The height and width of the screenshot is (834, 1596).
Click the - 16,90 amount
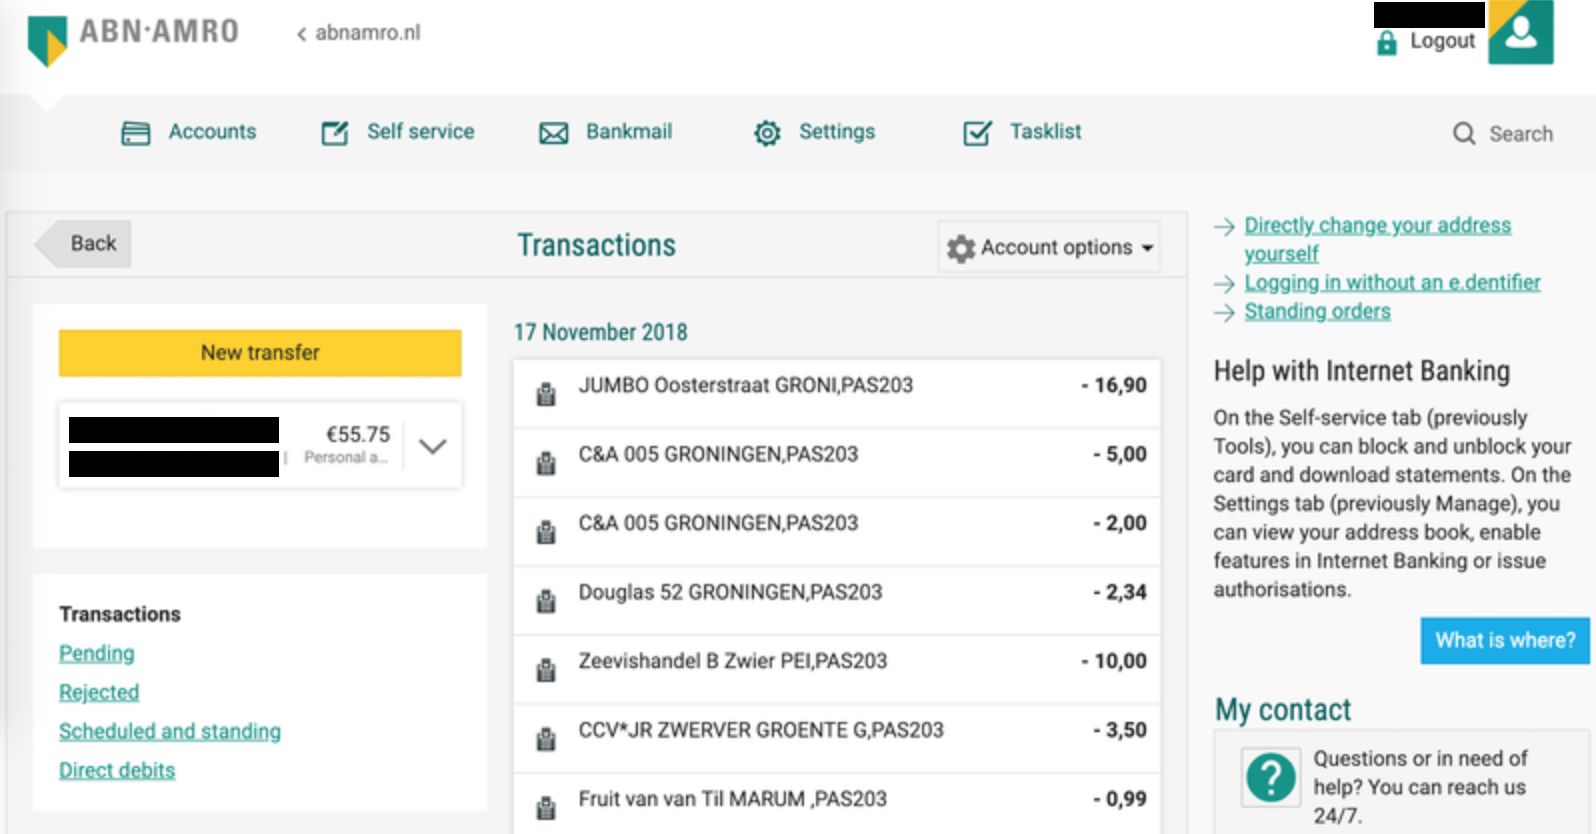(1114, 385)
